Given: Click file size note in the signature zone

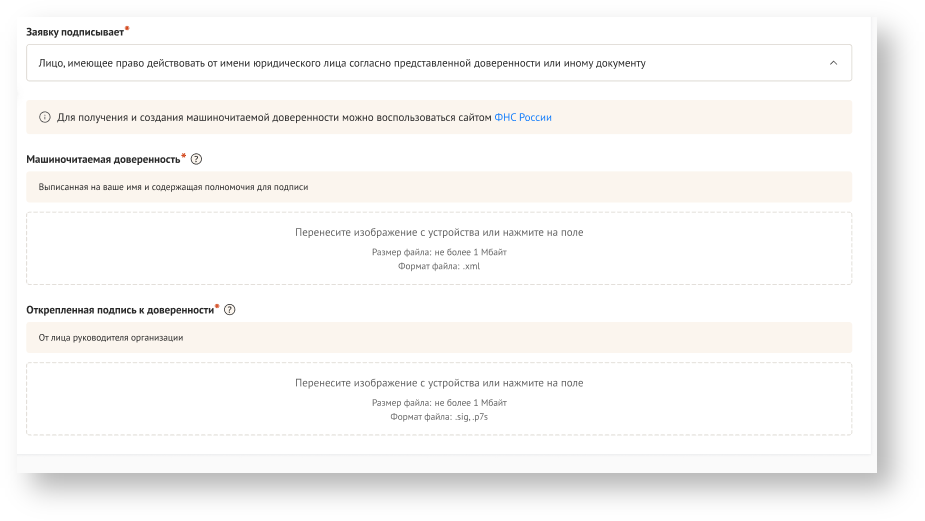Looking at the screenshot, I should (439, 403).
